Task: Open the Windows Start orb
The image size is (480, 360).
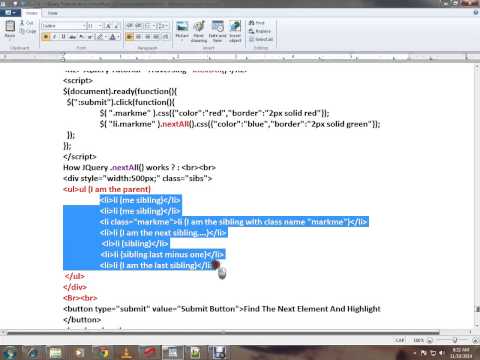Action: [x=10, y=353]
